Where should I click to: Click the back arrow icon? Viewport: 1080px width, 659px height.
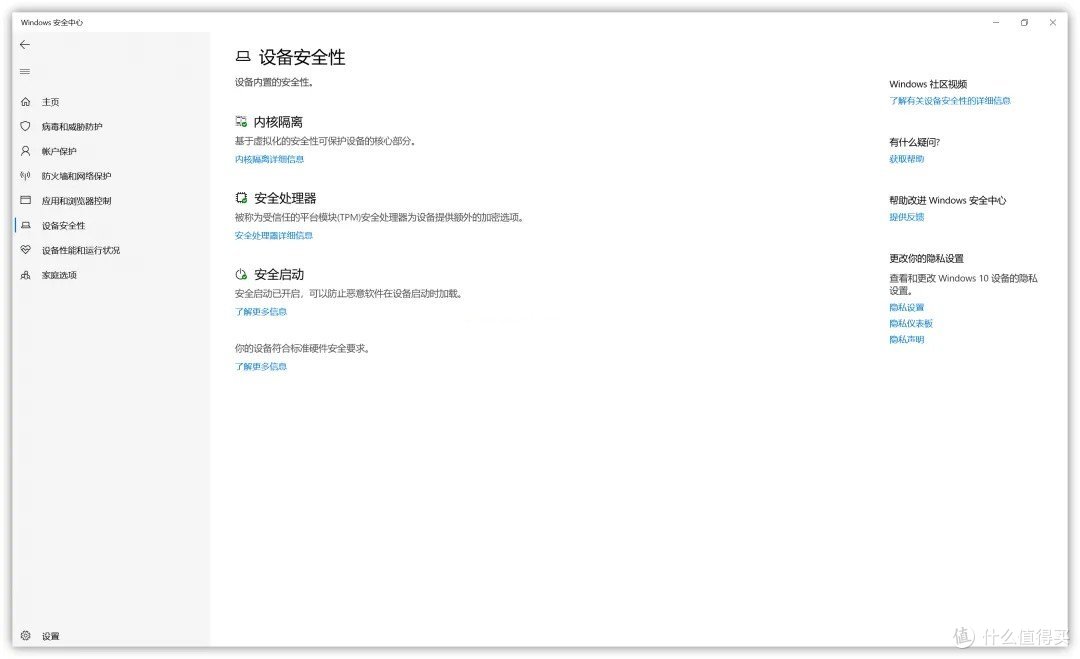[x=25, y=45]
